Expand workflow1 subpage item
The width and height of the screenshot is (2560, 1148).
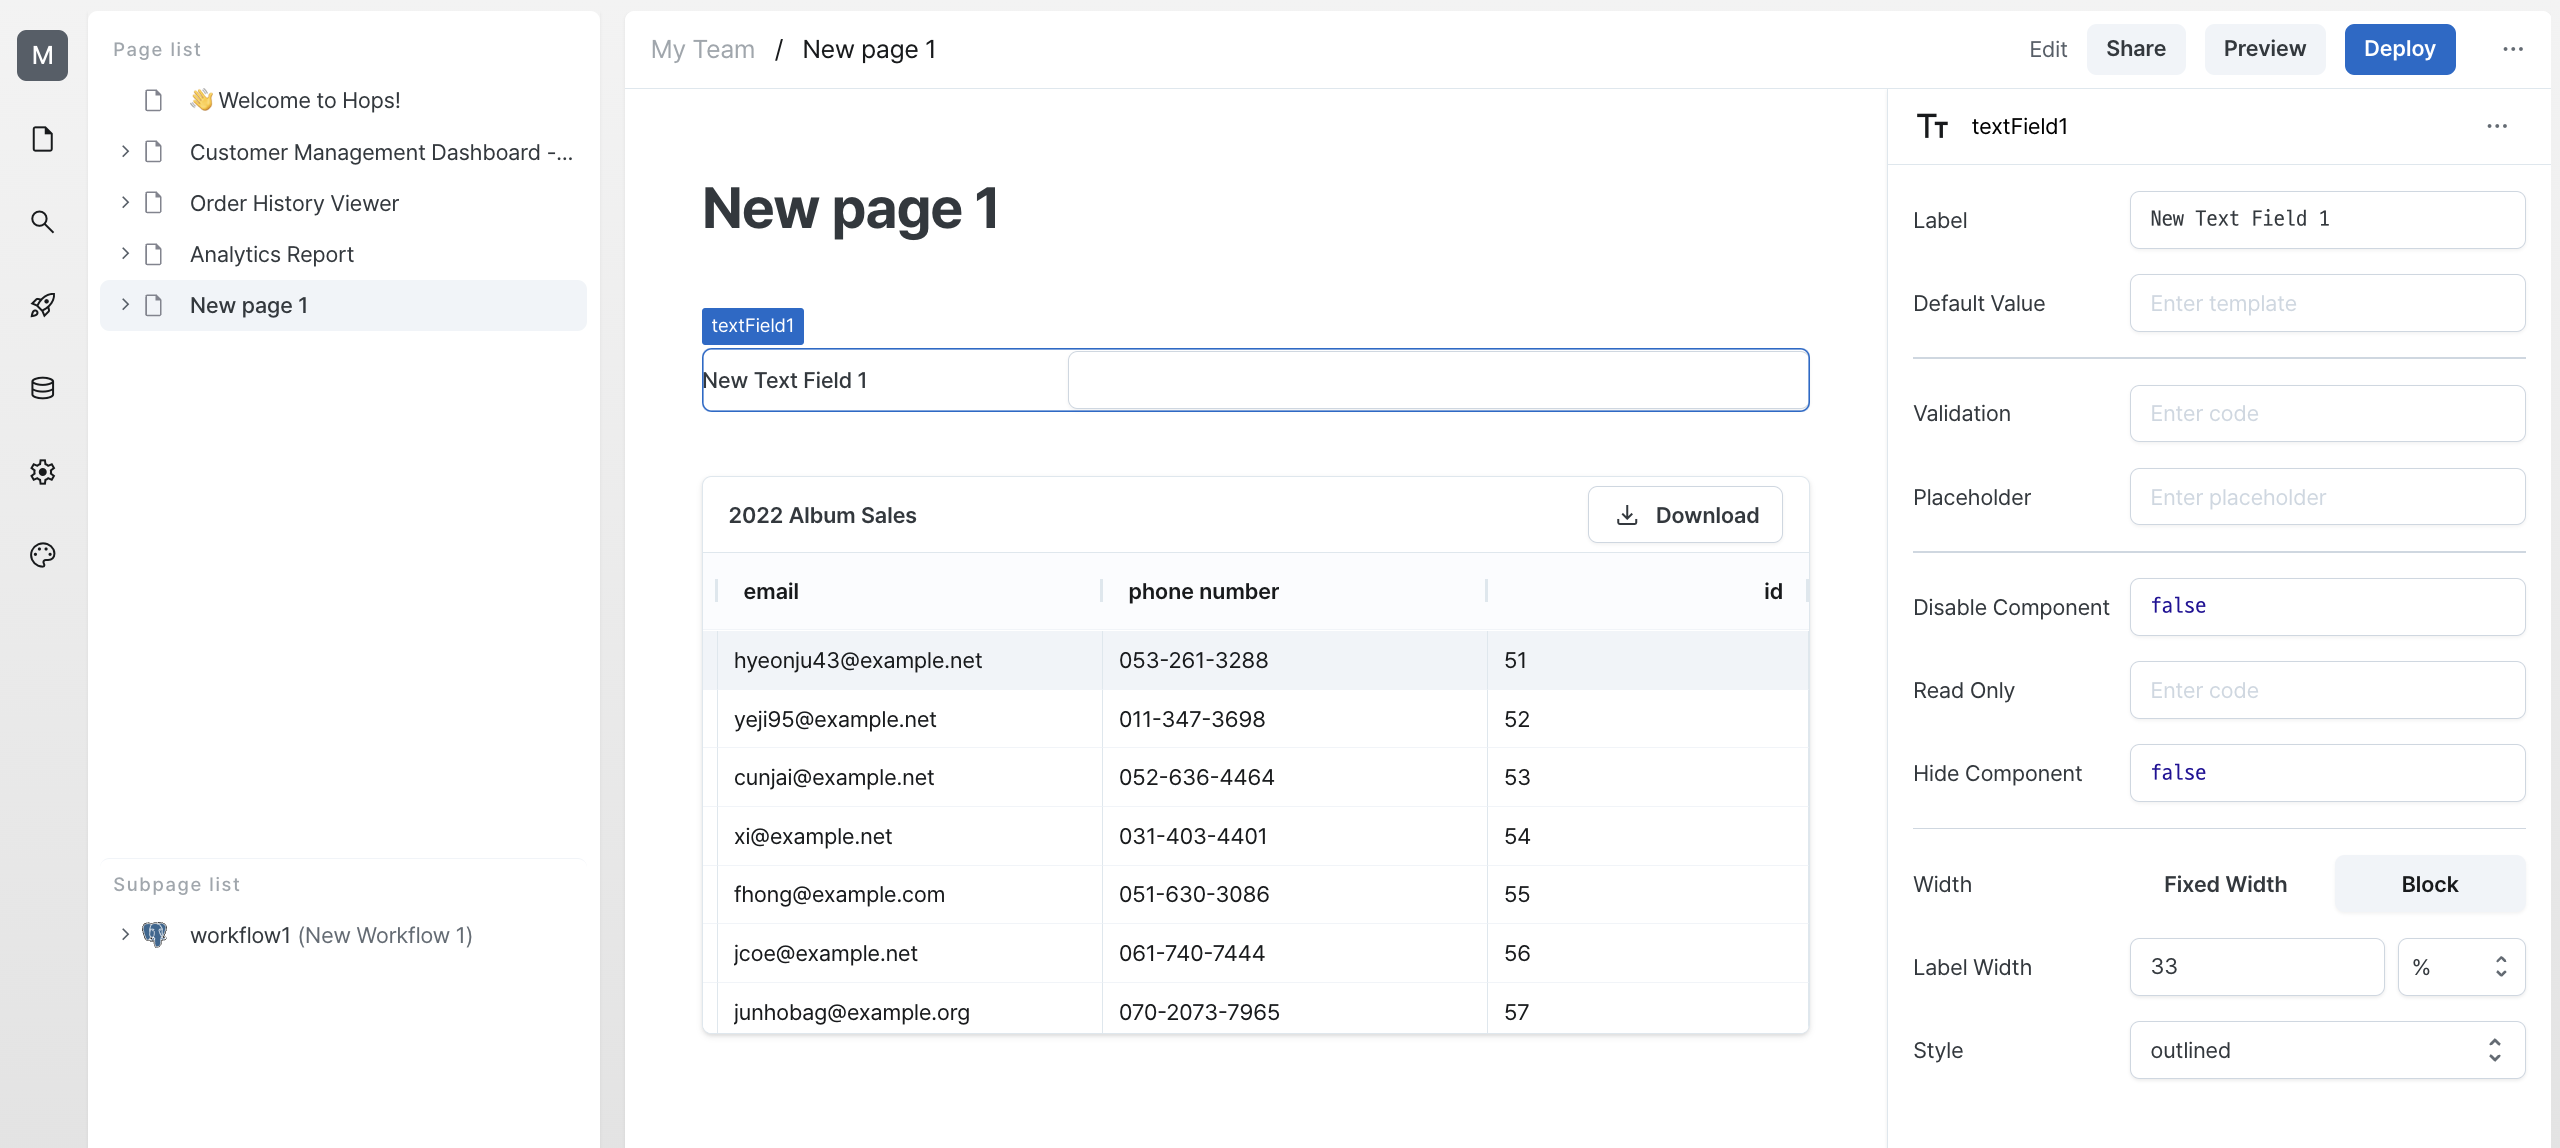click(x=125, y=934)
